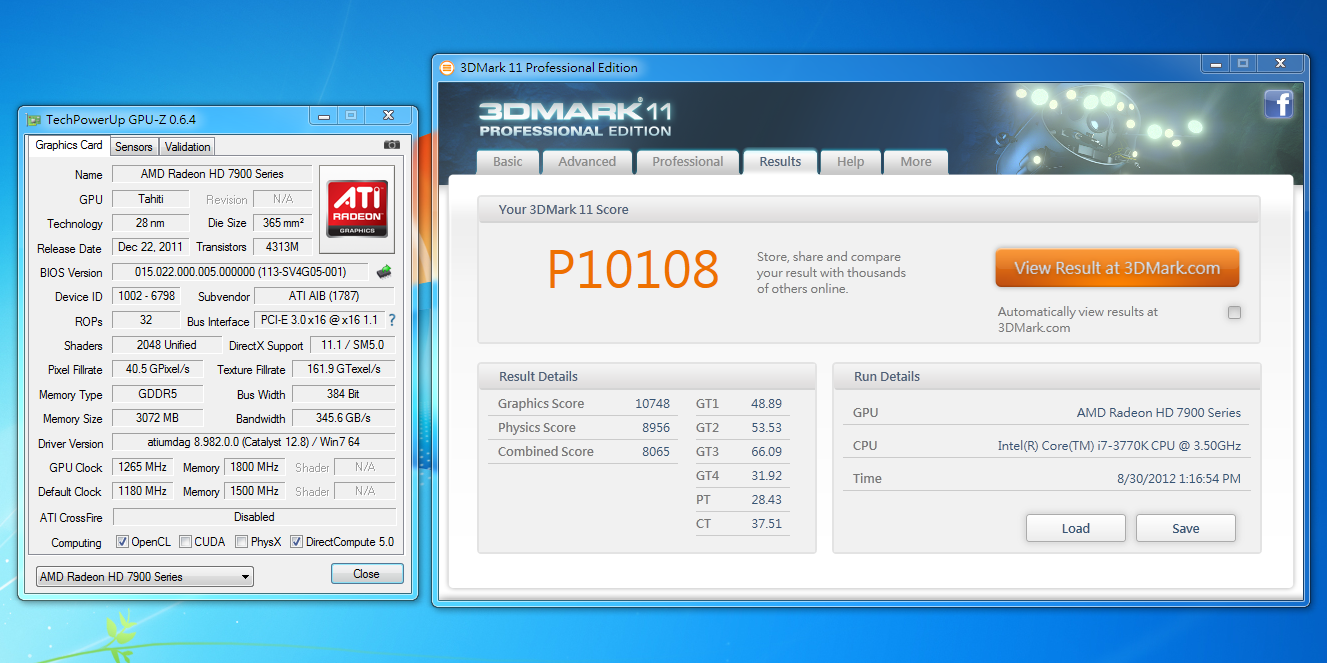Click the Graphics Score value 10748
1327x663 pixels.
(652, 404)
